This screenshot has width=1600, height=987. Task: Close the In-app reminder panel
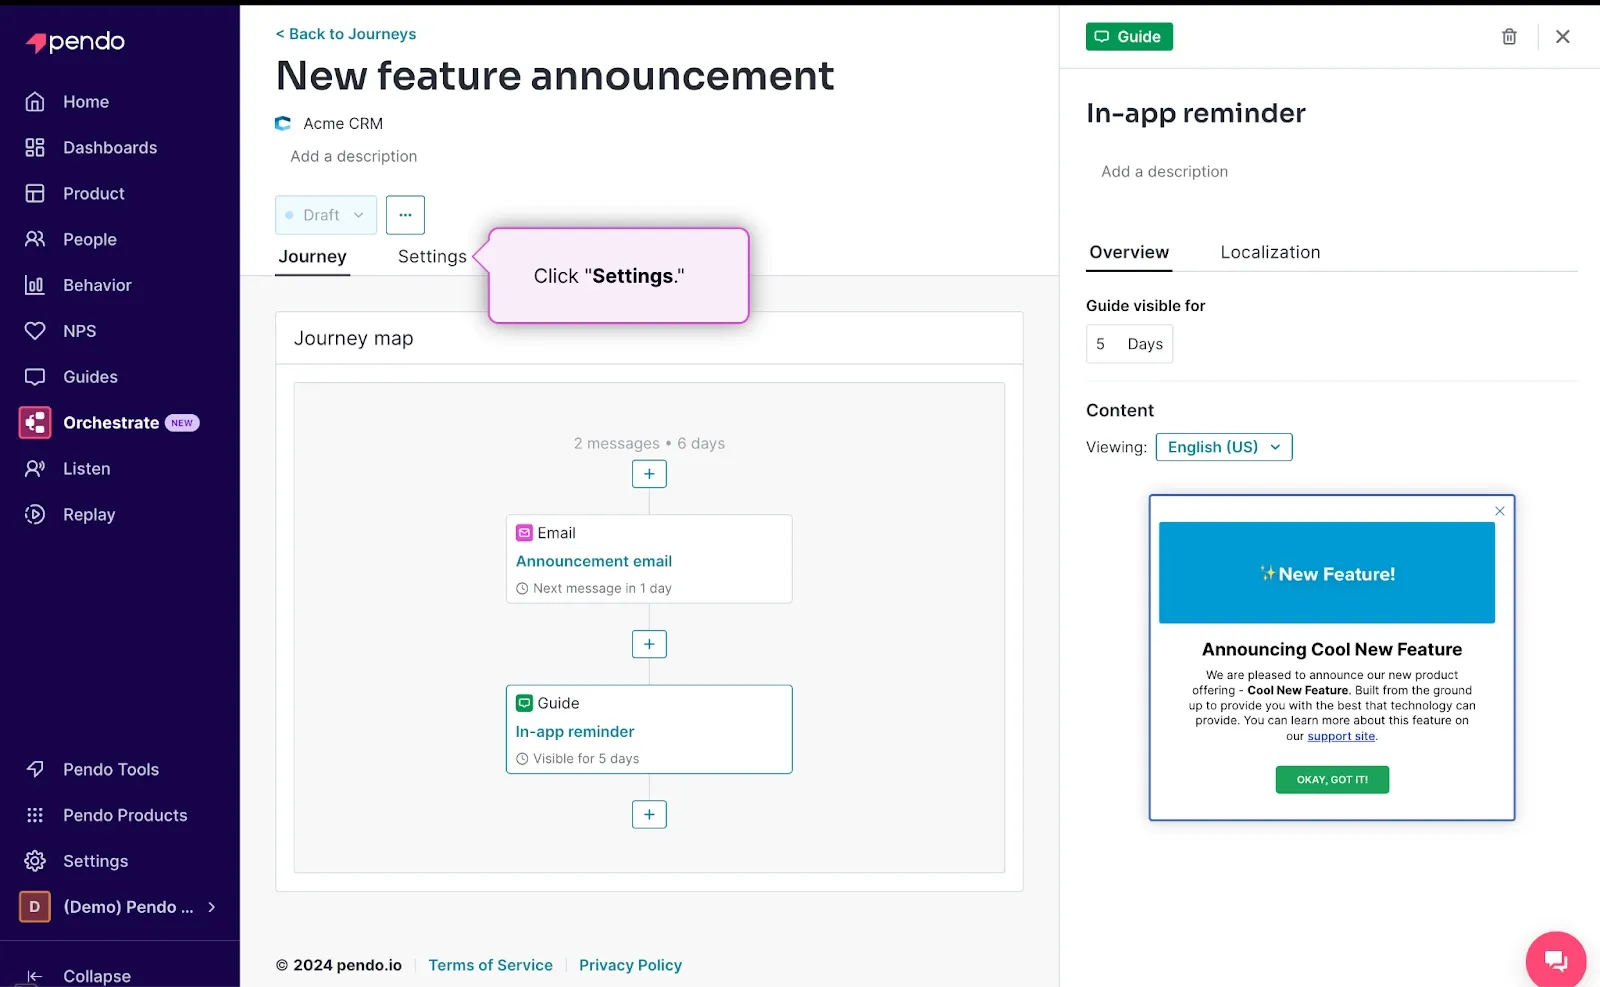click(x=1563, y=37)
